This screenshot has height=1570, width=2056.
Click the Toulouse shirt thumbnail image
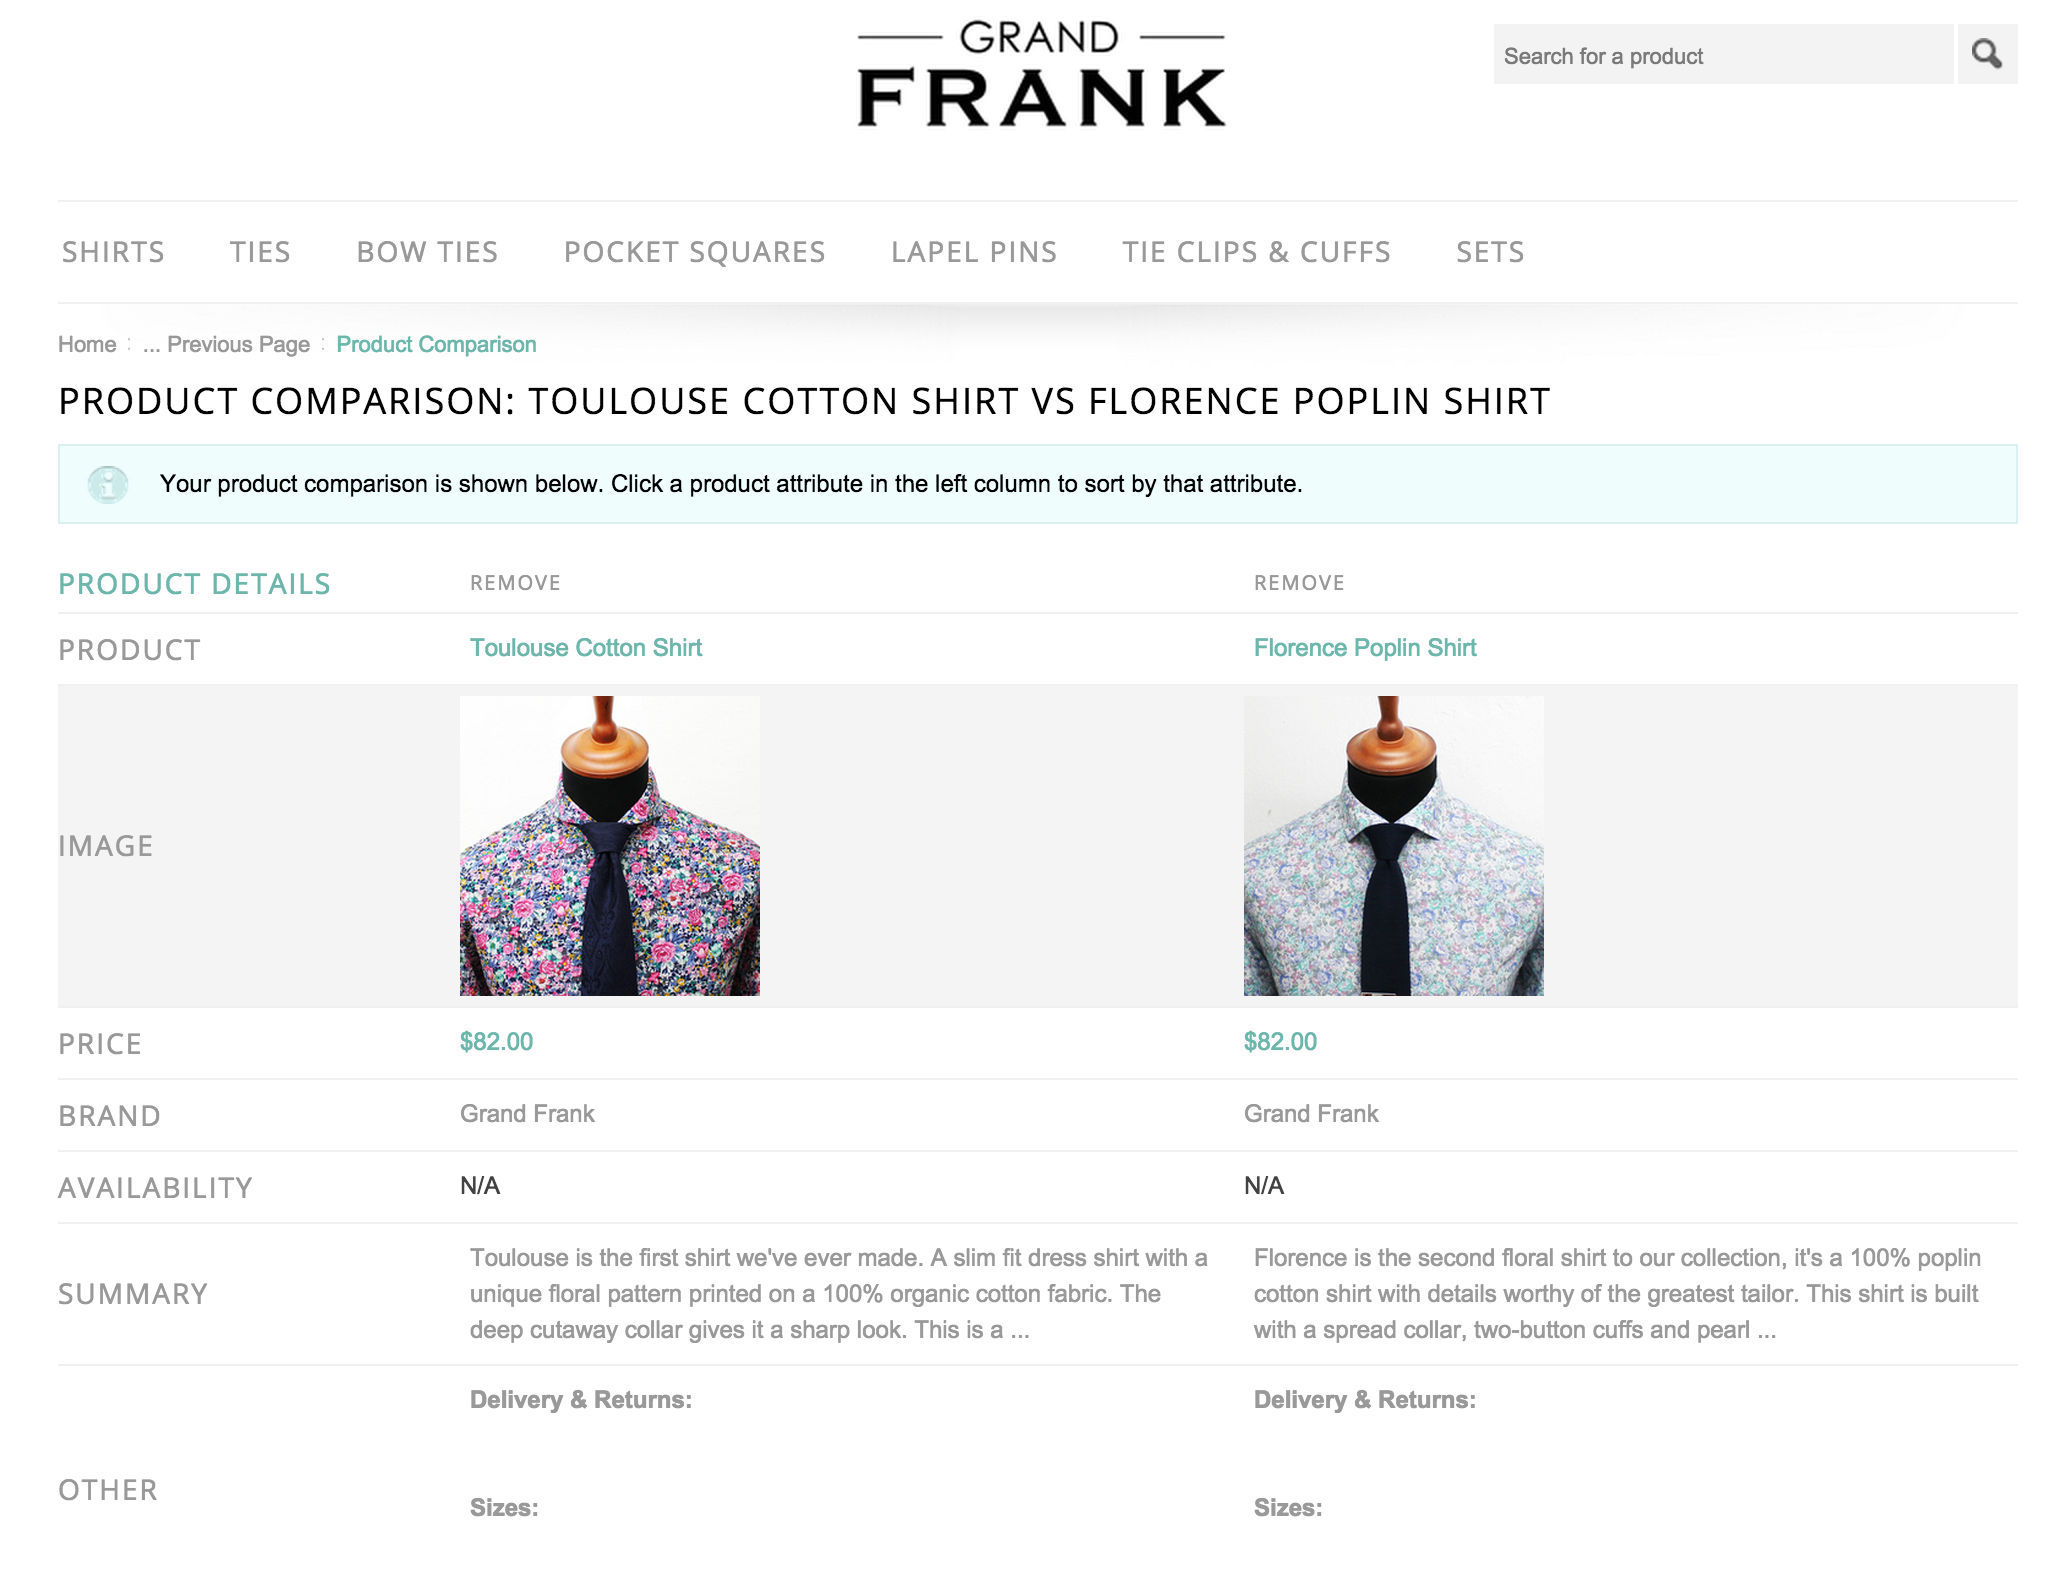(x=610, y=846)
